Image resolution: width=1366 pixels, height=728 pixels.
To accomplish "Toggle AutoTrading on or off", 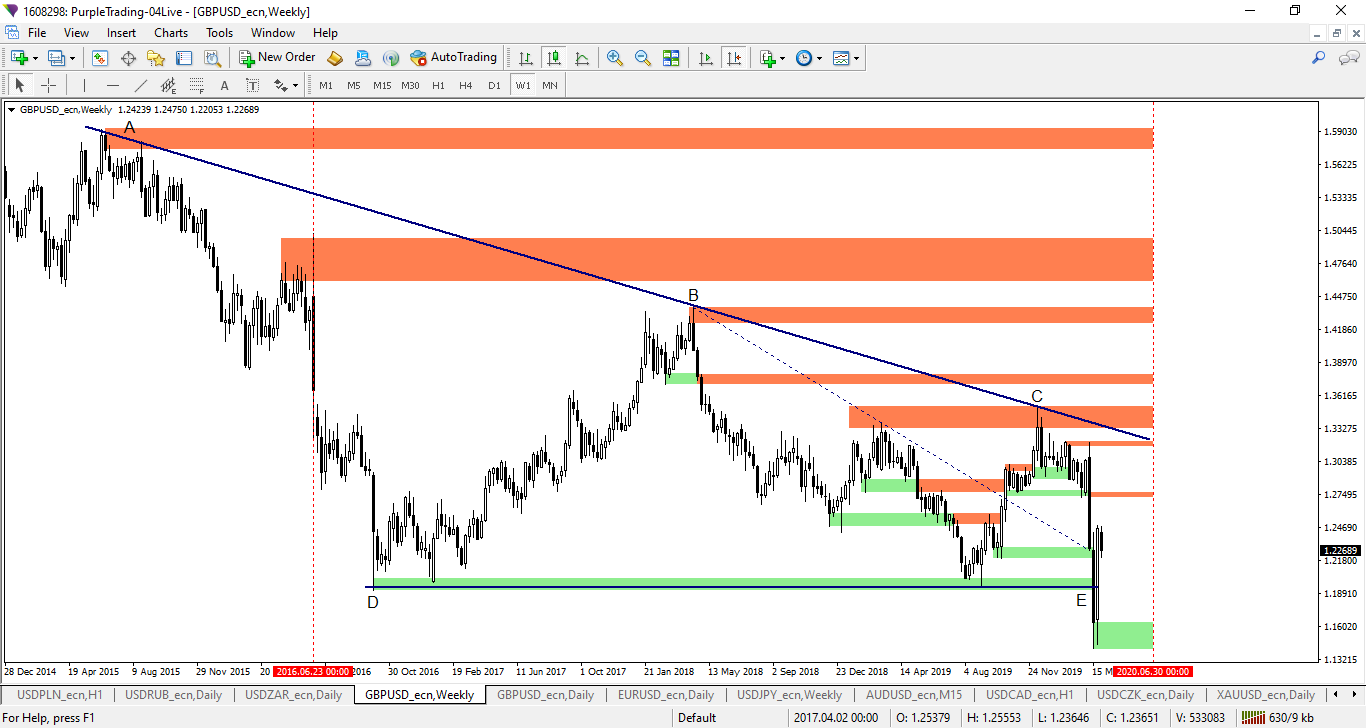I will click(x=453, y=58).
